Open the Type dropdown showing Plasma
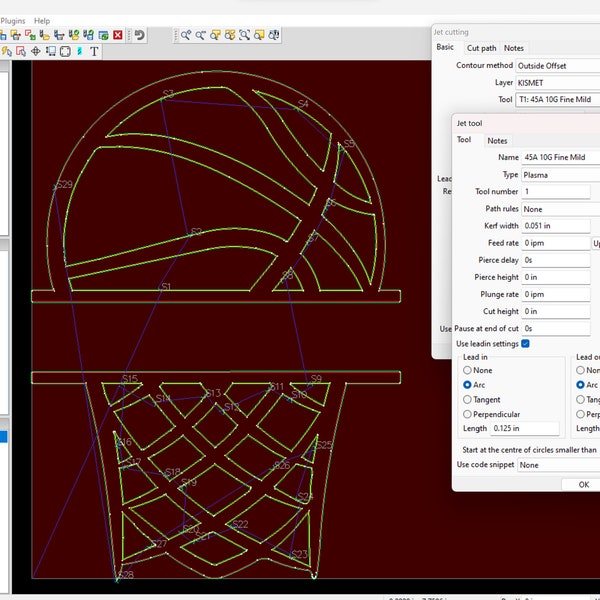Viewport: 600px width, 600px height. tap(561, 175)
